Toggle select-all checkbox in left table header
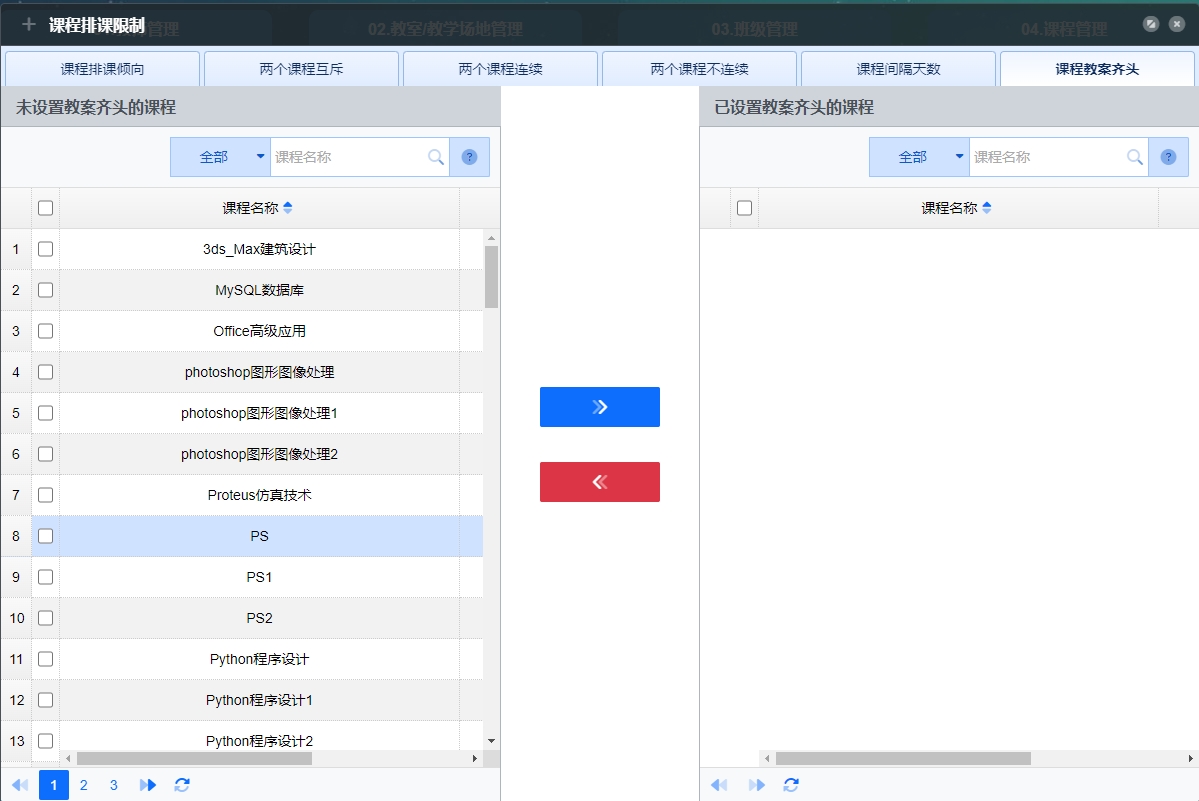Image resolution: width=1199 pixels, height=801 pixels. coord(45,208)
